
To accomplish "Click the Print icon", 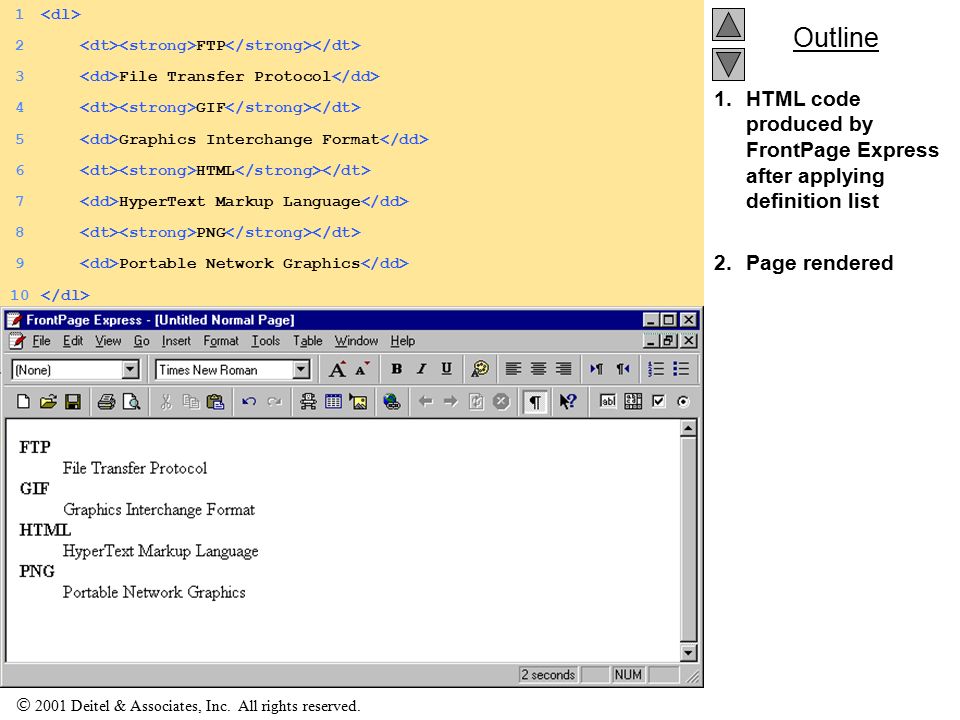I will [107, 402].
